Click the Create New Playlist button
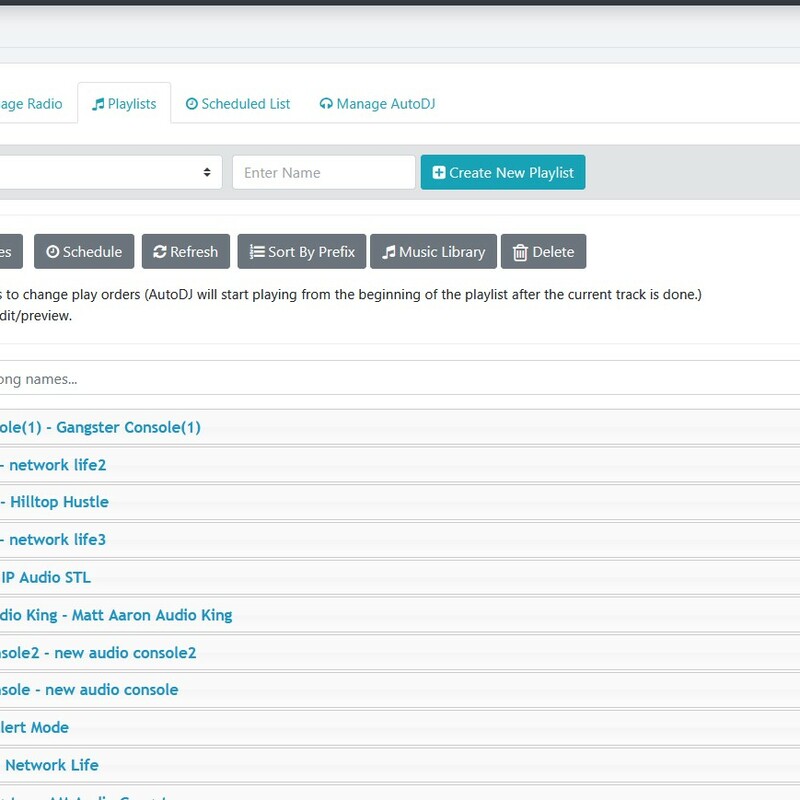The width and height of the screenshot is (800, 800). pos(503,172)
